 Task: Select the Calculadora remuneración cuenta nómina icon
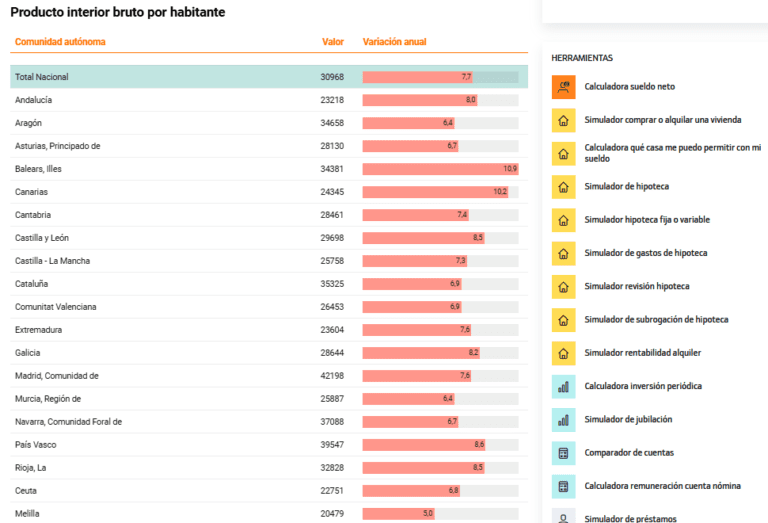563,487
